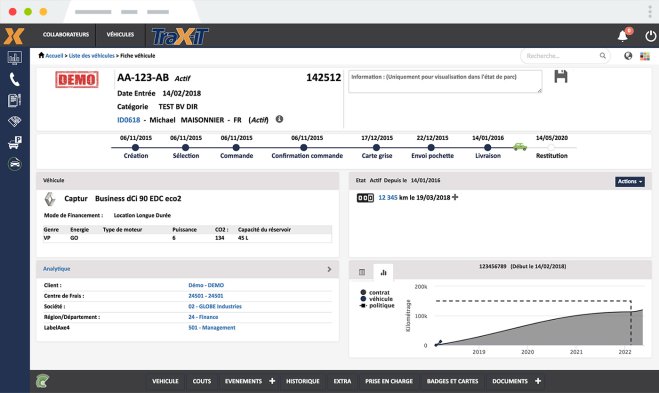659x393 pixels.
Task: Click the Commande timeline marker
Action: point(236,148)
